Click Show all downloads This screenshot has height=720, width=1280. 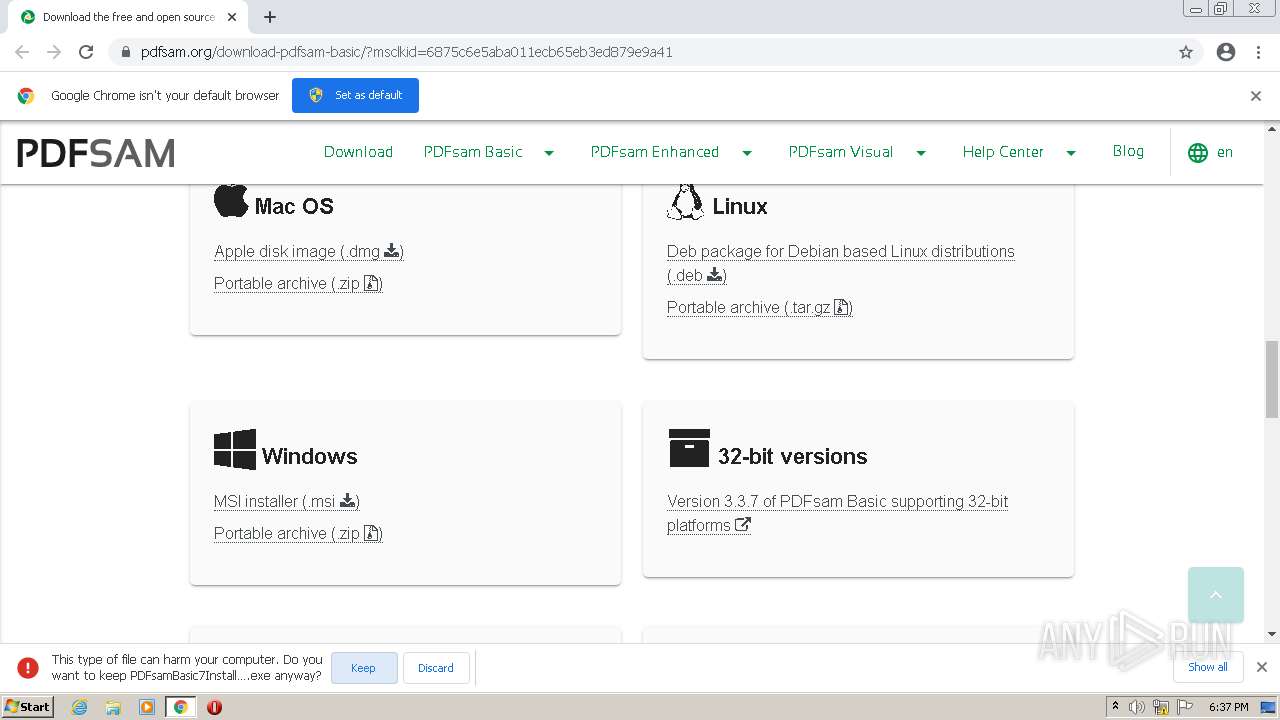(1208, 667)
